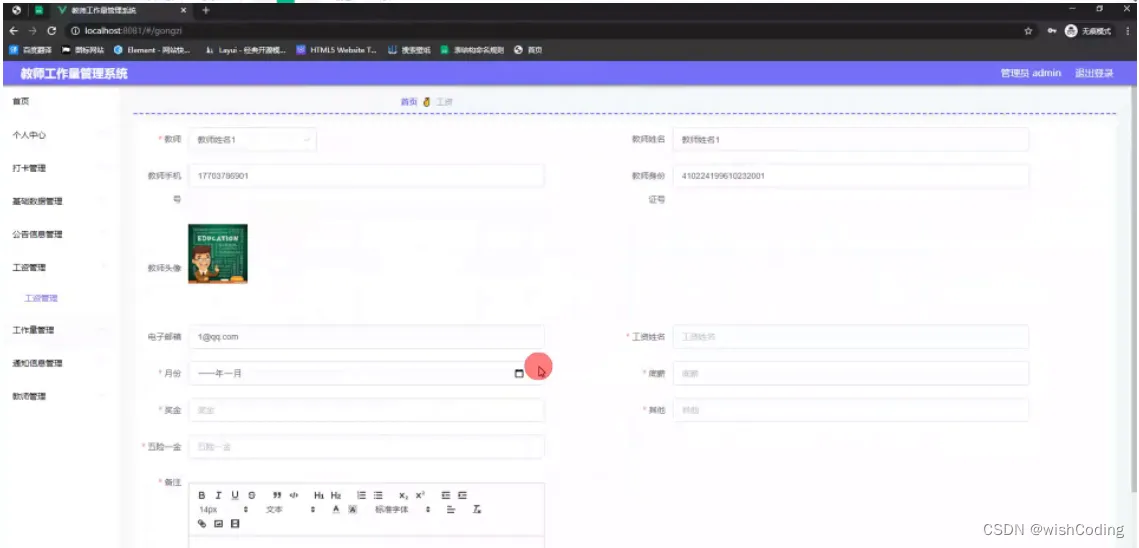Insert a code block in the editor
Screen dimensions: 1139x548
coord(294,495)
